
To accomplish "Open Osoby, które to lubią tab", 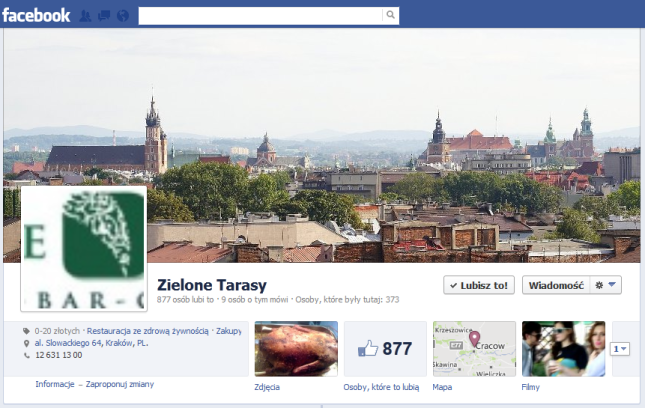I will (381, 387).
